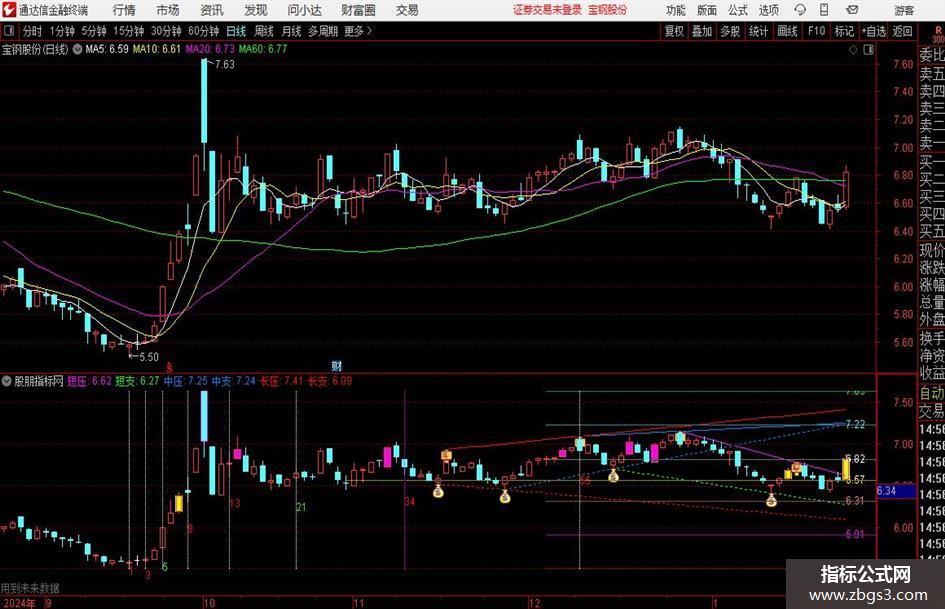Click 用到未来数据 notice text

(x=30, y=588)
